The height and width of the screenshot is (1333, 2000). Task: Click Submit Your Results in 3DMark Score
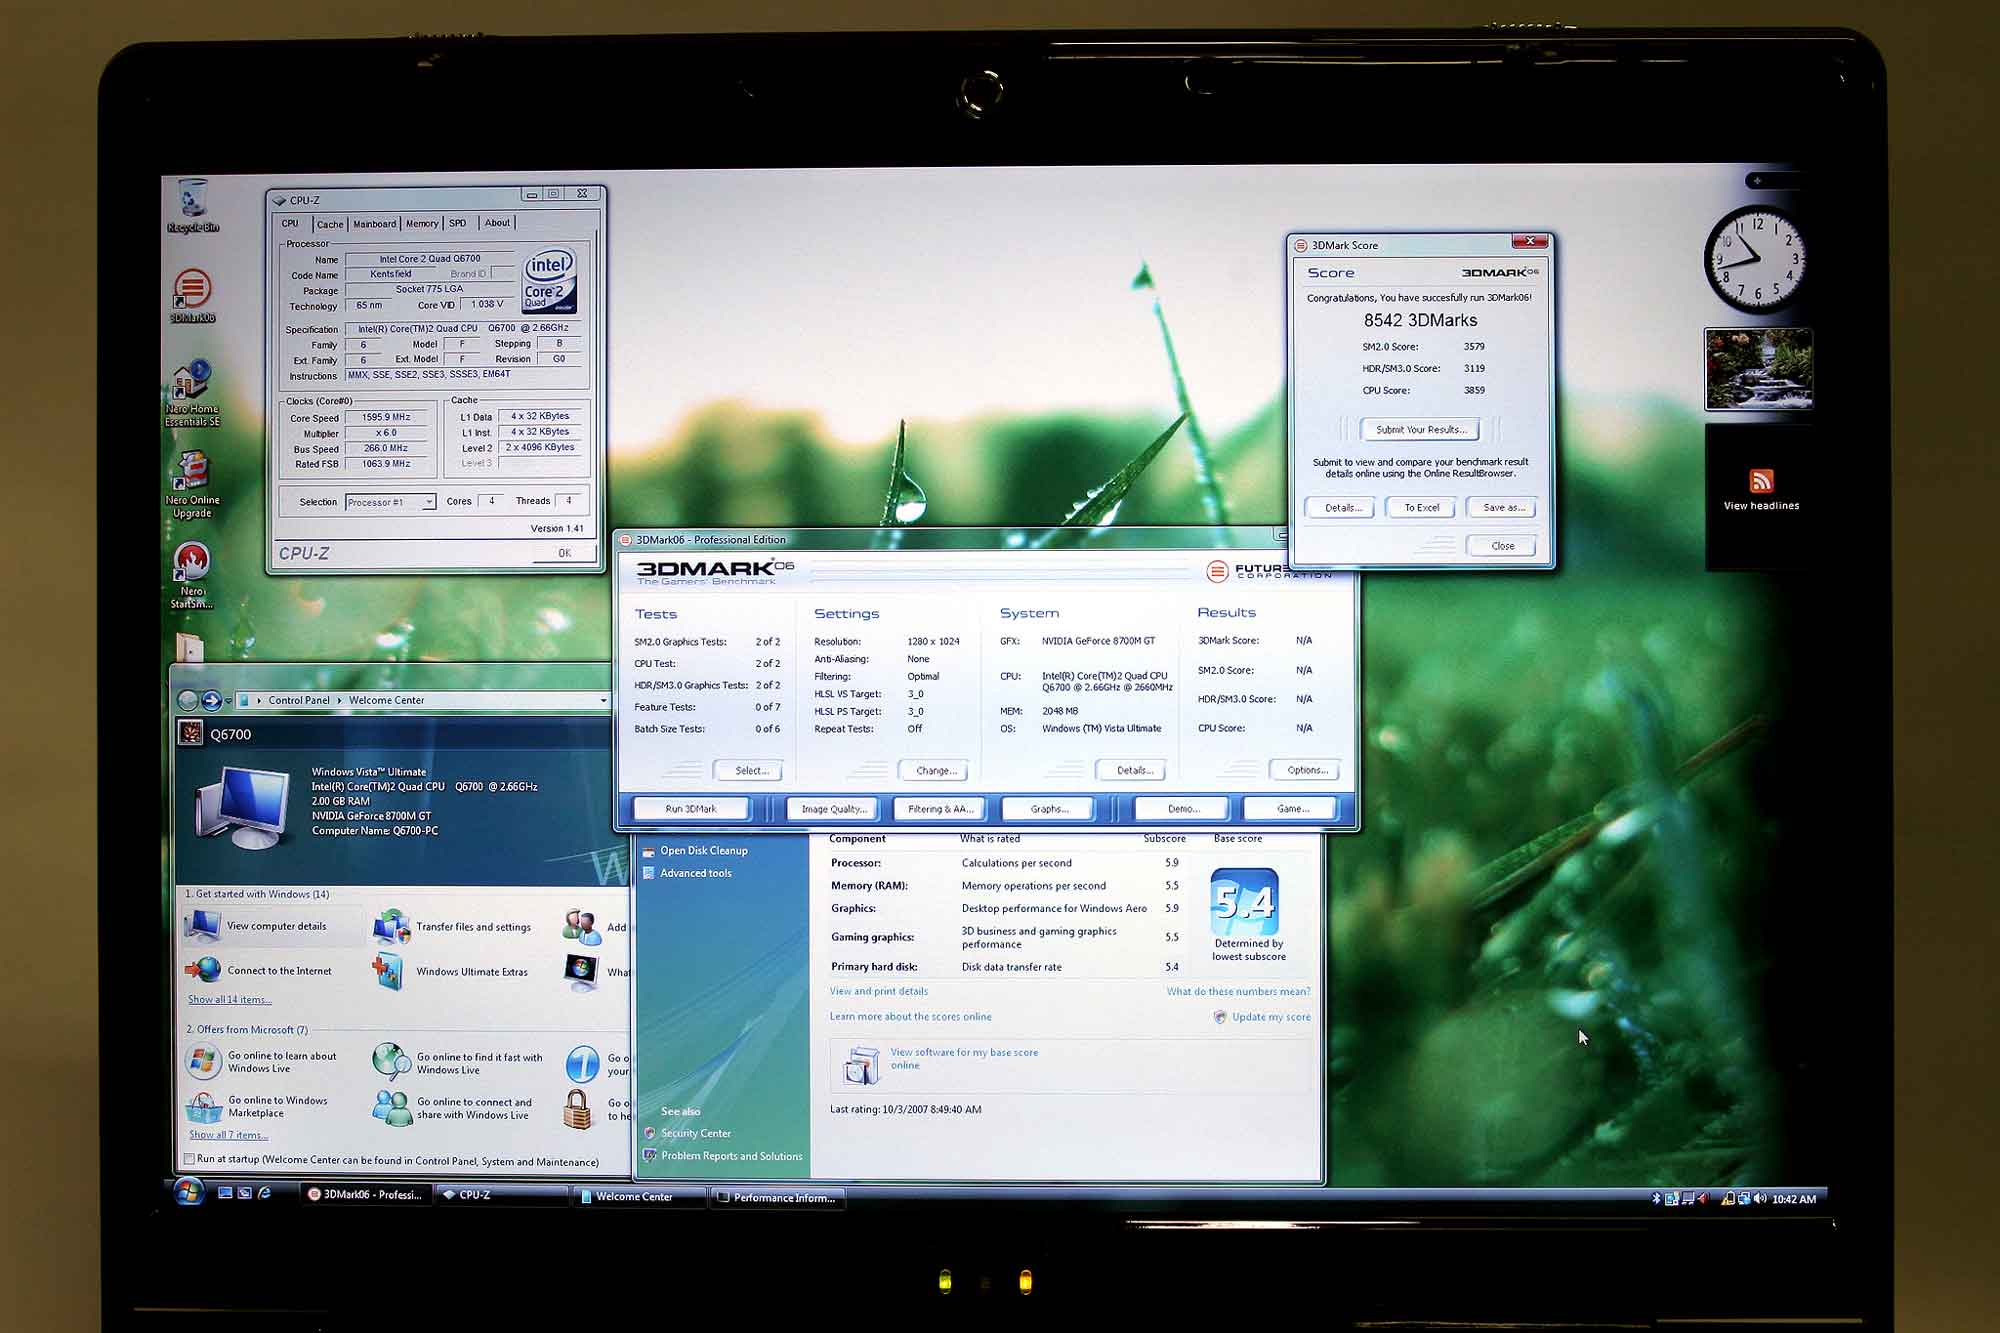(x=1421, y=430)
